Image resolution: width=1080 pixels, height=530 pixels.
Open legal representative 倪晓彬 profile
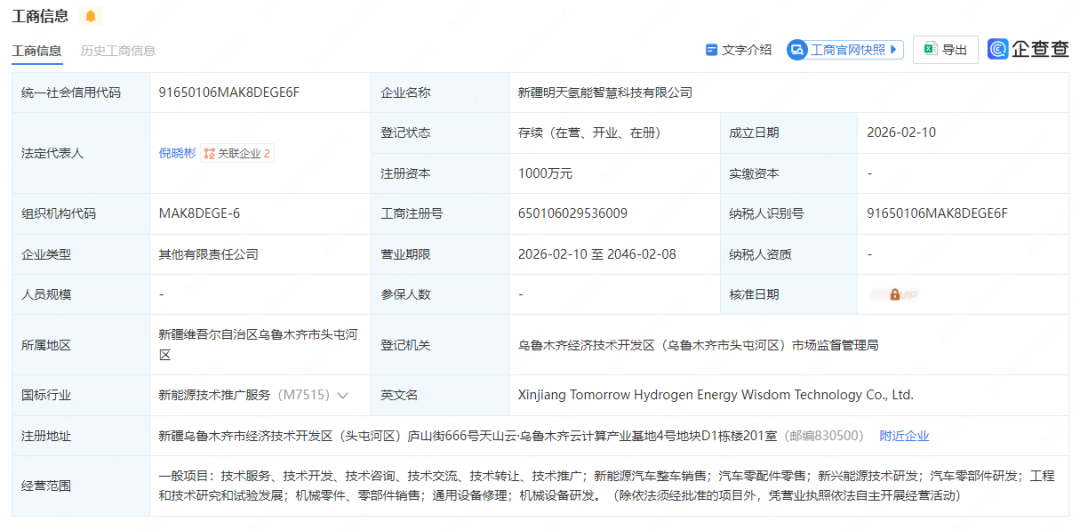[176, 153]
